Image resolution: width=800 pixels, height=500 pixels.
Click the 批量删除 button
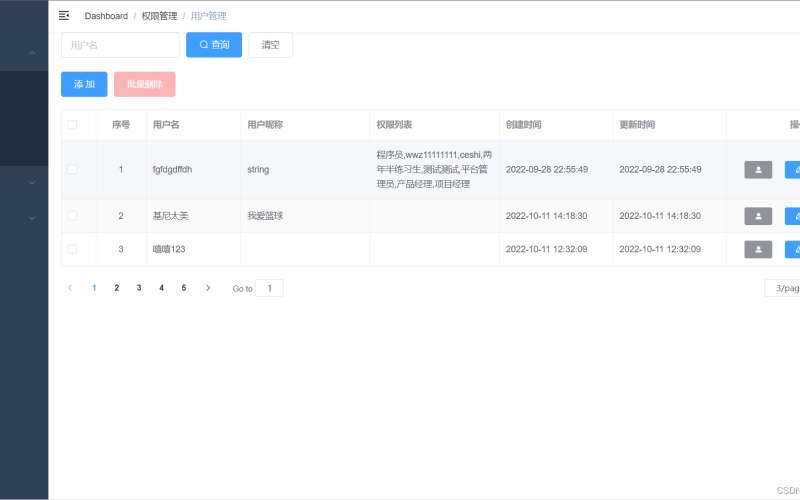(x=145, y=84)
